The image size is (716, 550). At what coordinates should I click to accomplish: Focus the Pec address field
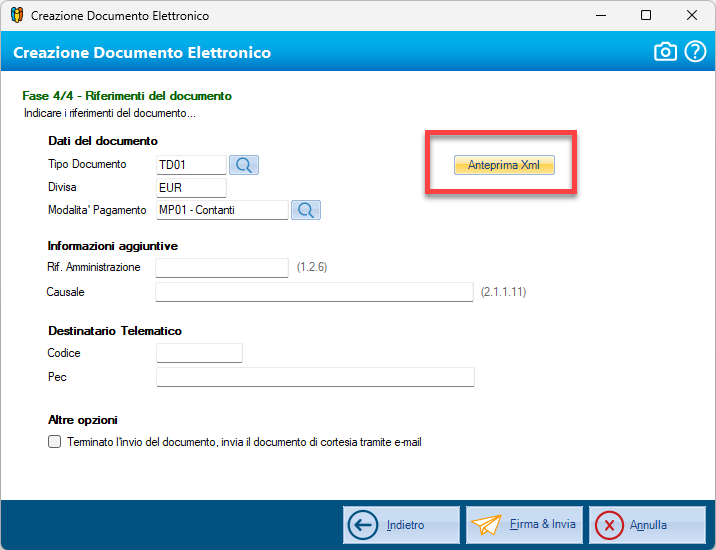315,377
